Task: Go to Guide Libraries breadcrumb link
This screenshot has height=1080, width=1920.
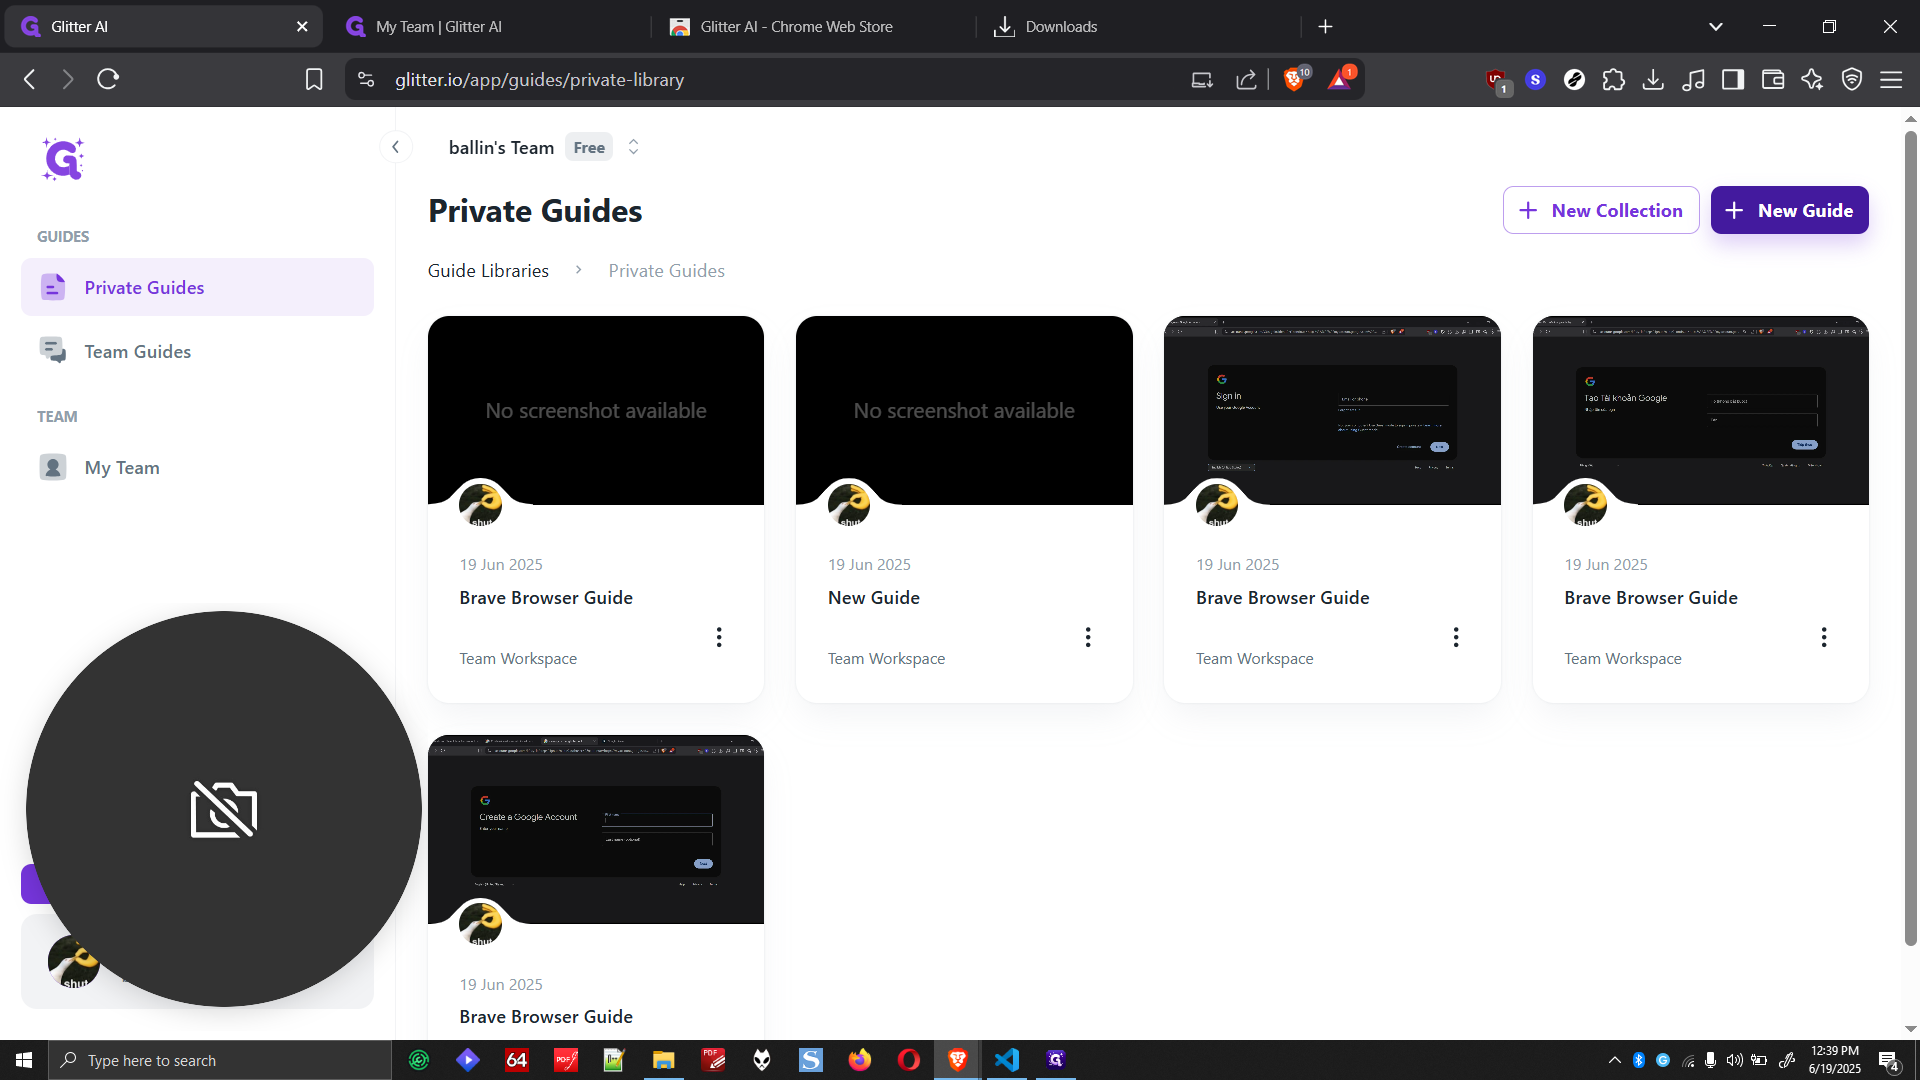Action: point(488,271)
